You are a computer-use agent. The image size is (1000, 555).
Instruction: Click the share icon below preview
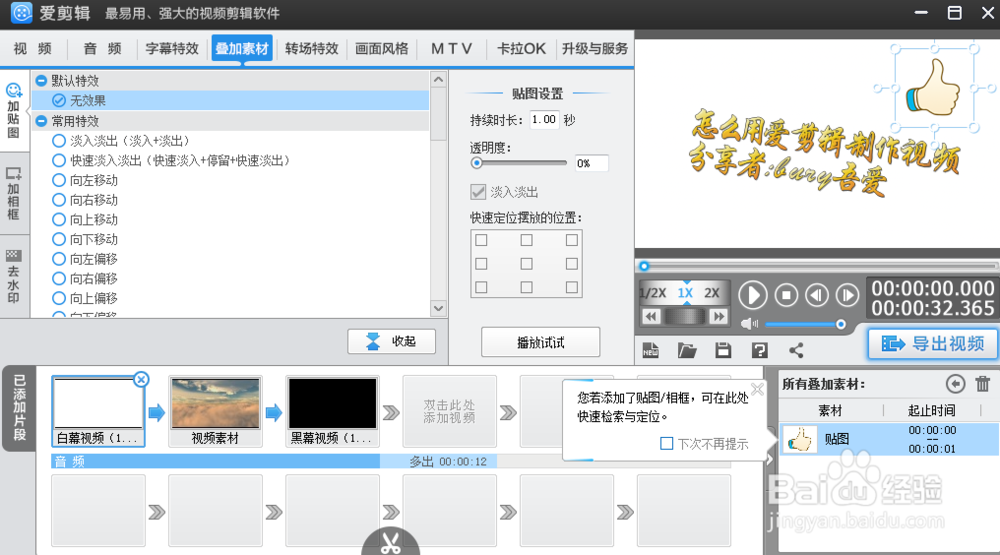(796, 350)
